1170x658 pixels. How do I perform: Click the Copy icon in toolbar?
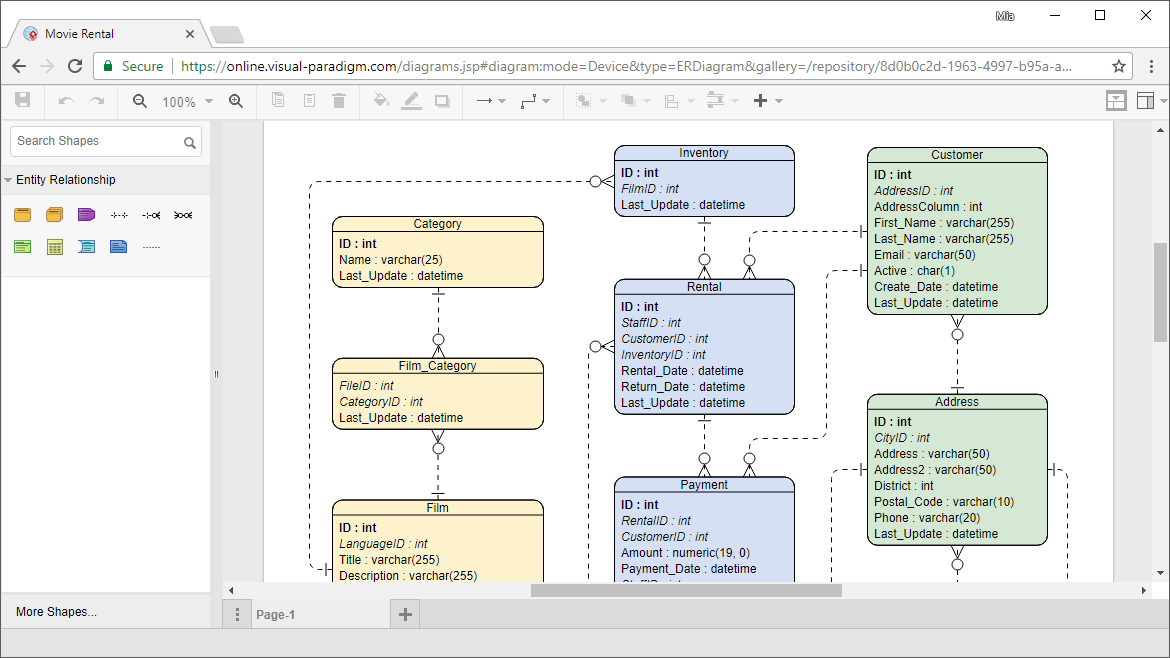coord(278,100)
